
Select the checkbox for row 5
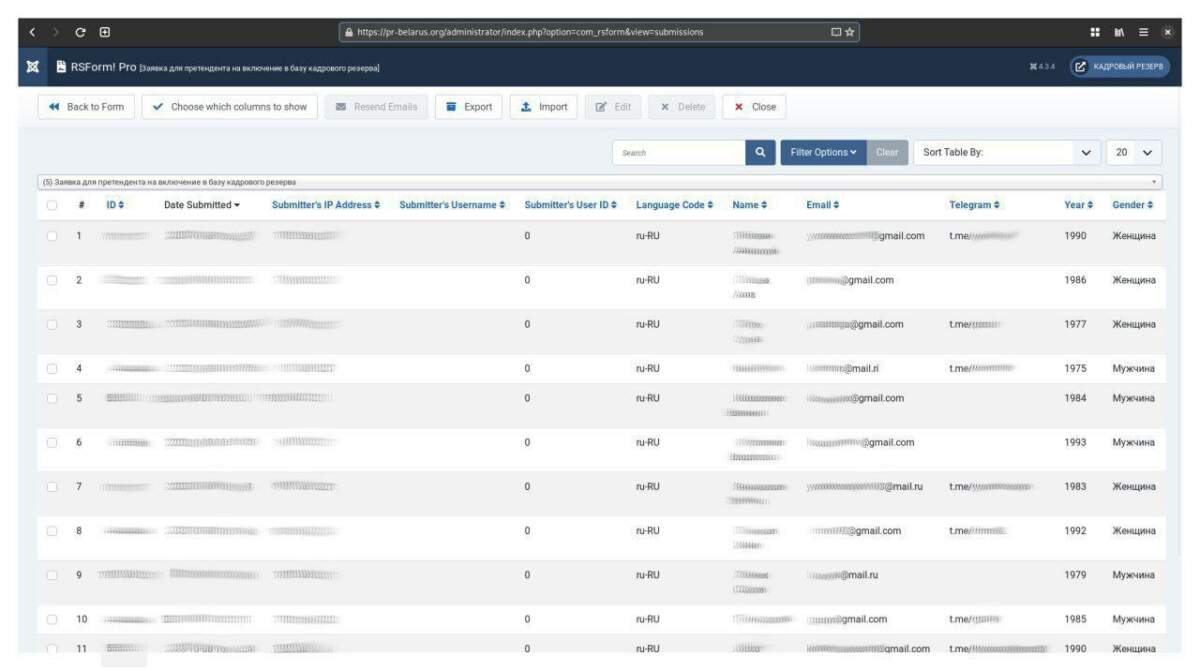click(x=52, y=398)
